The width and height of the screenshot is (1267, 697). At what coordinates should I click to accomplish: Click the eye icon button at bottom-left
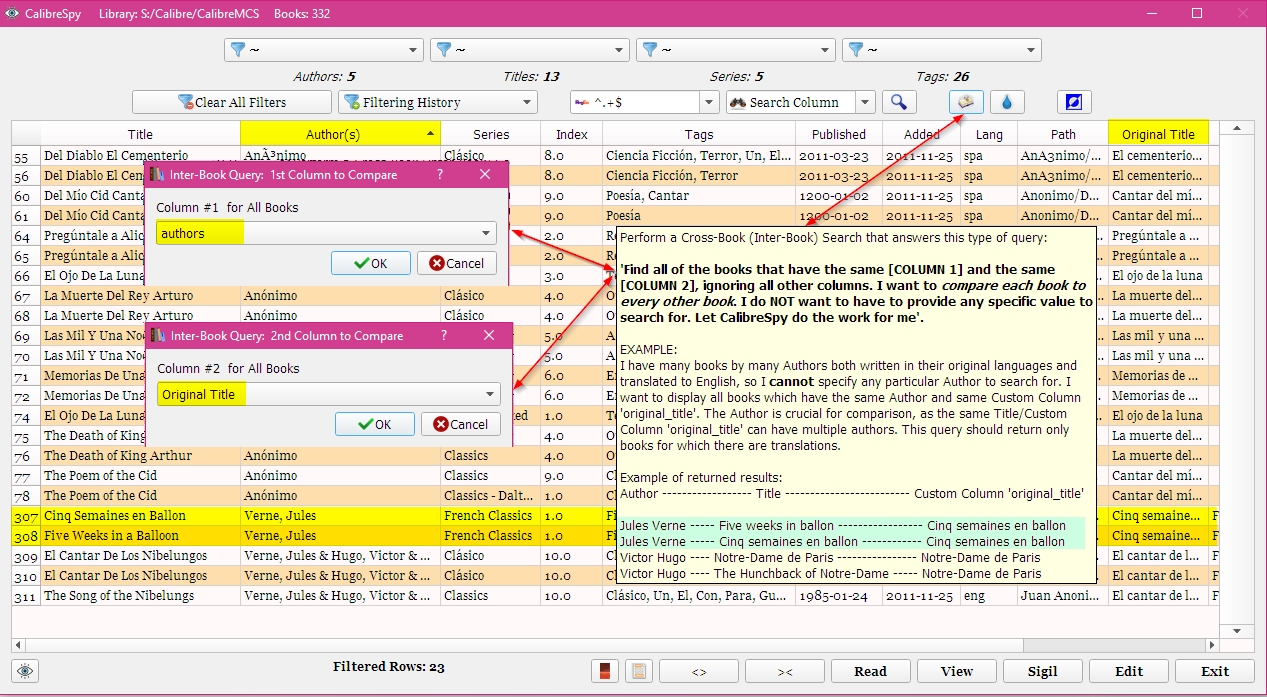point(25,671)
